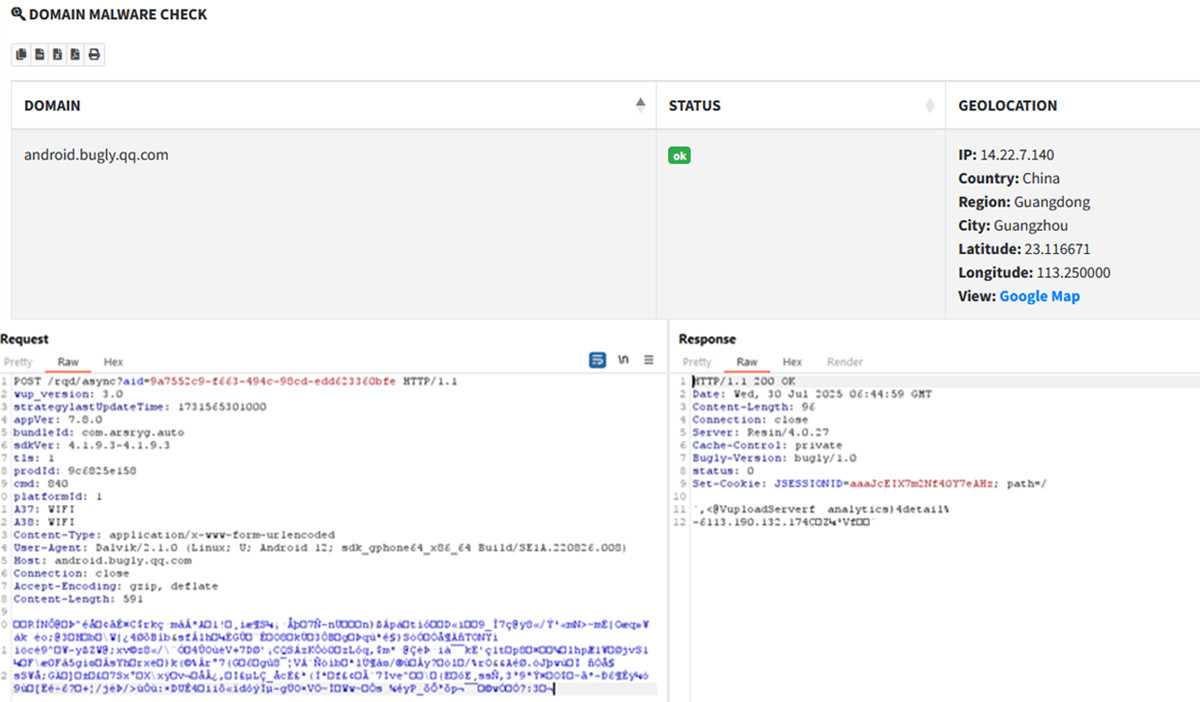
Task: Open the Request panel hamburger menu
Action: pyautogui.click(x=648, y=360)
